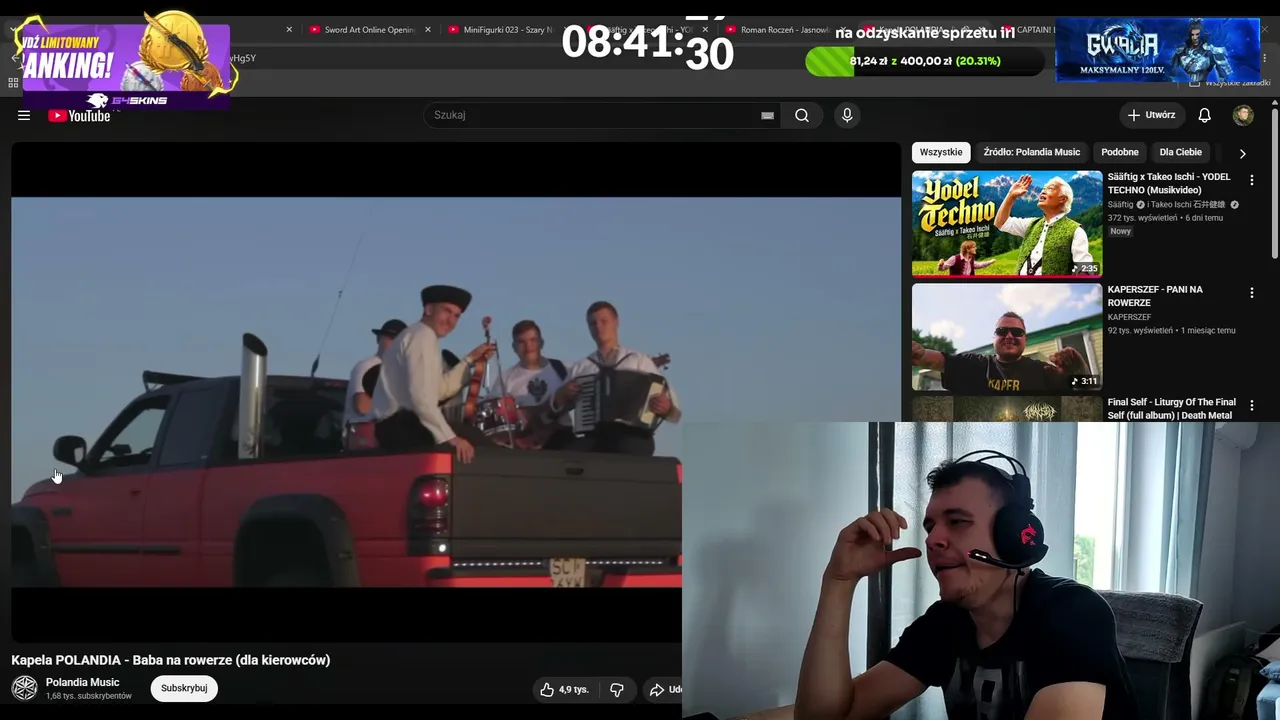Open options menu for PANI NA ROWERZE video
1280x720 pixels.
tap(1251, 293)
